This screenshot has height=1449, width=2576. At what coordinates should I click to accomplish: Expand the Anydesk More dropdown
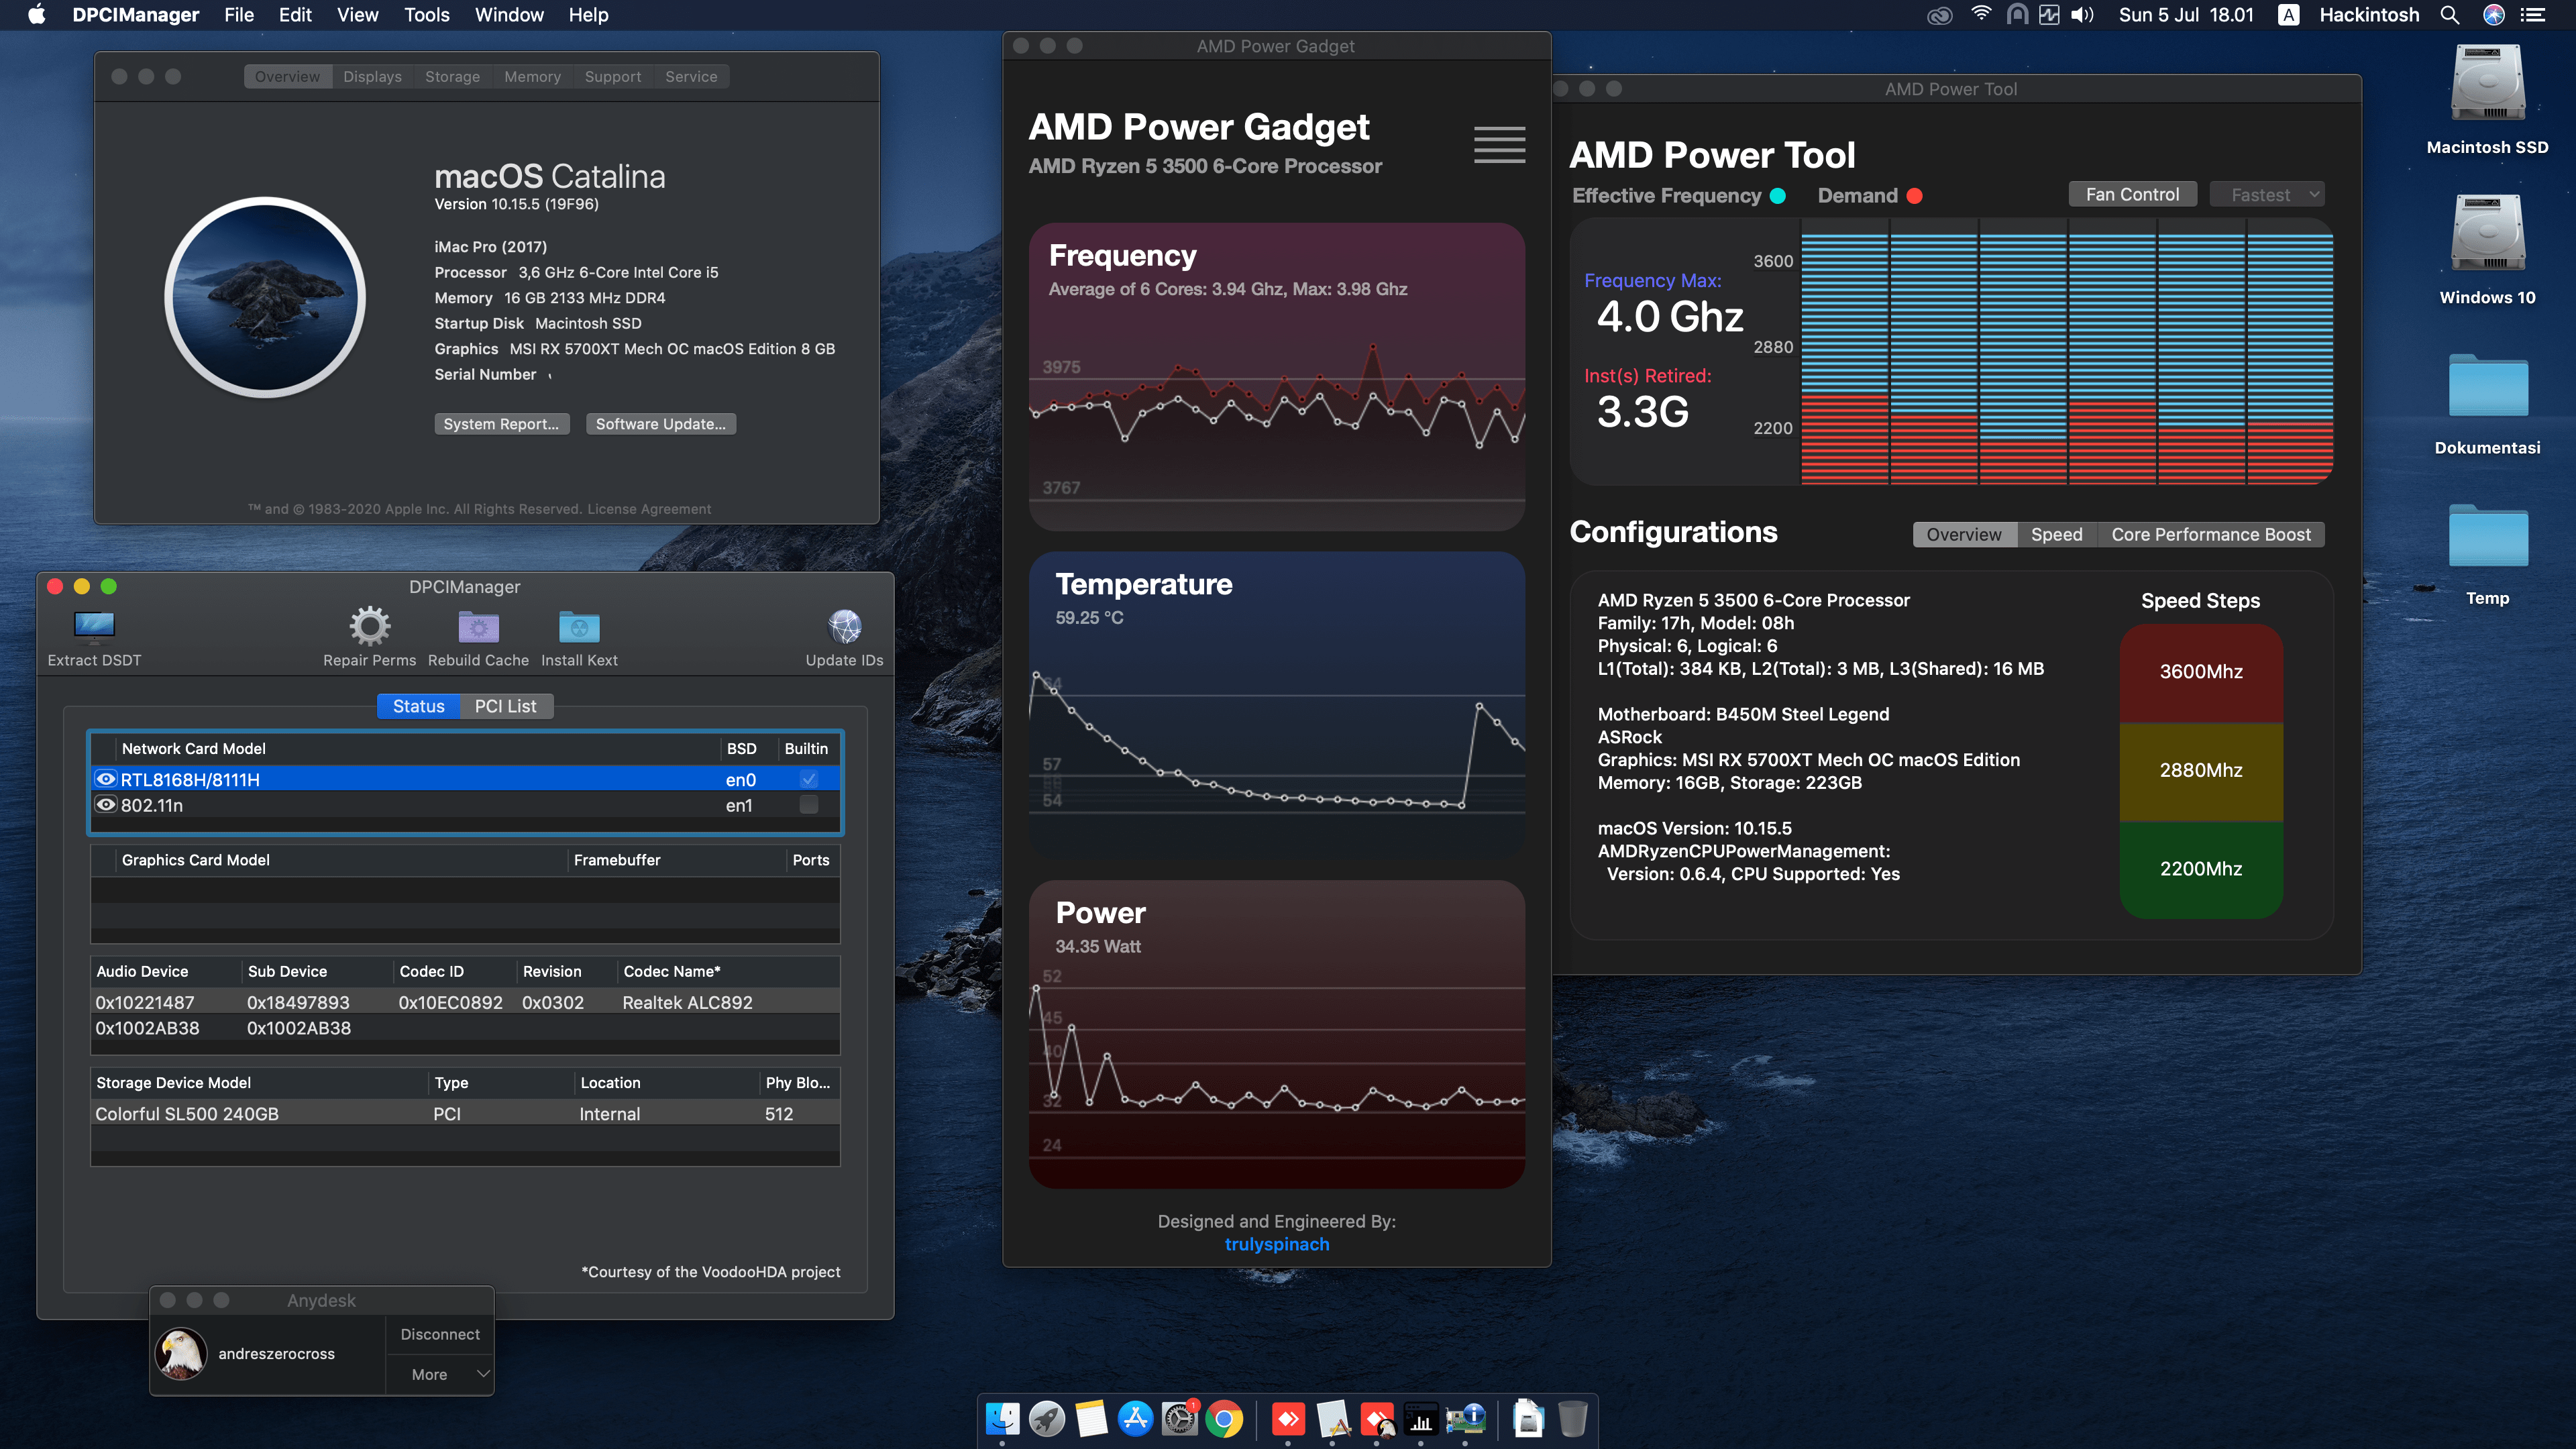[x=440, y=1374]
